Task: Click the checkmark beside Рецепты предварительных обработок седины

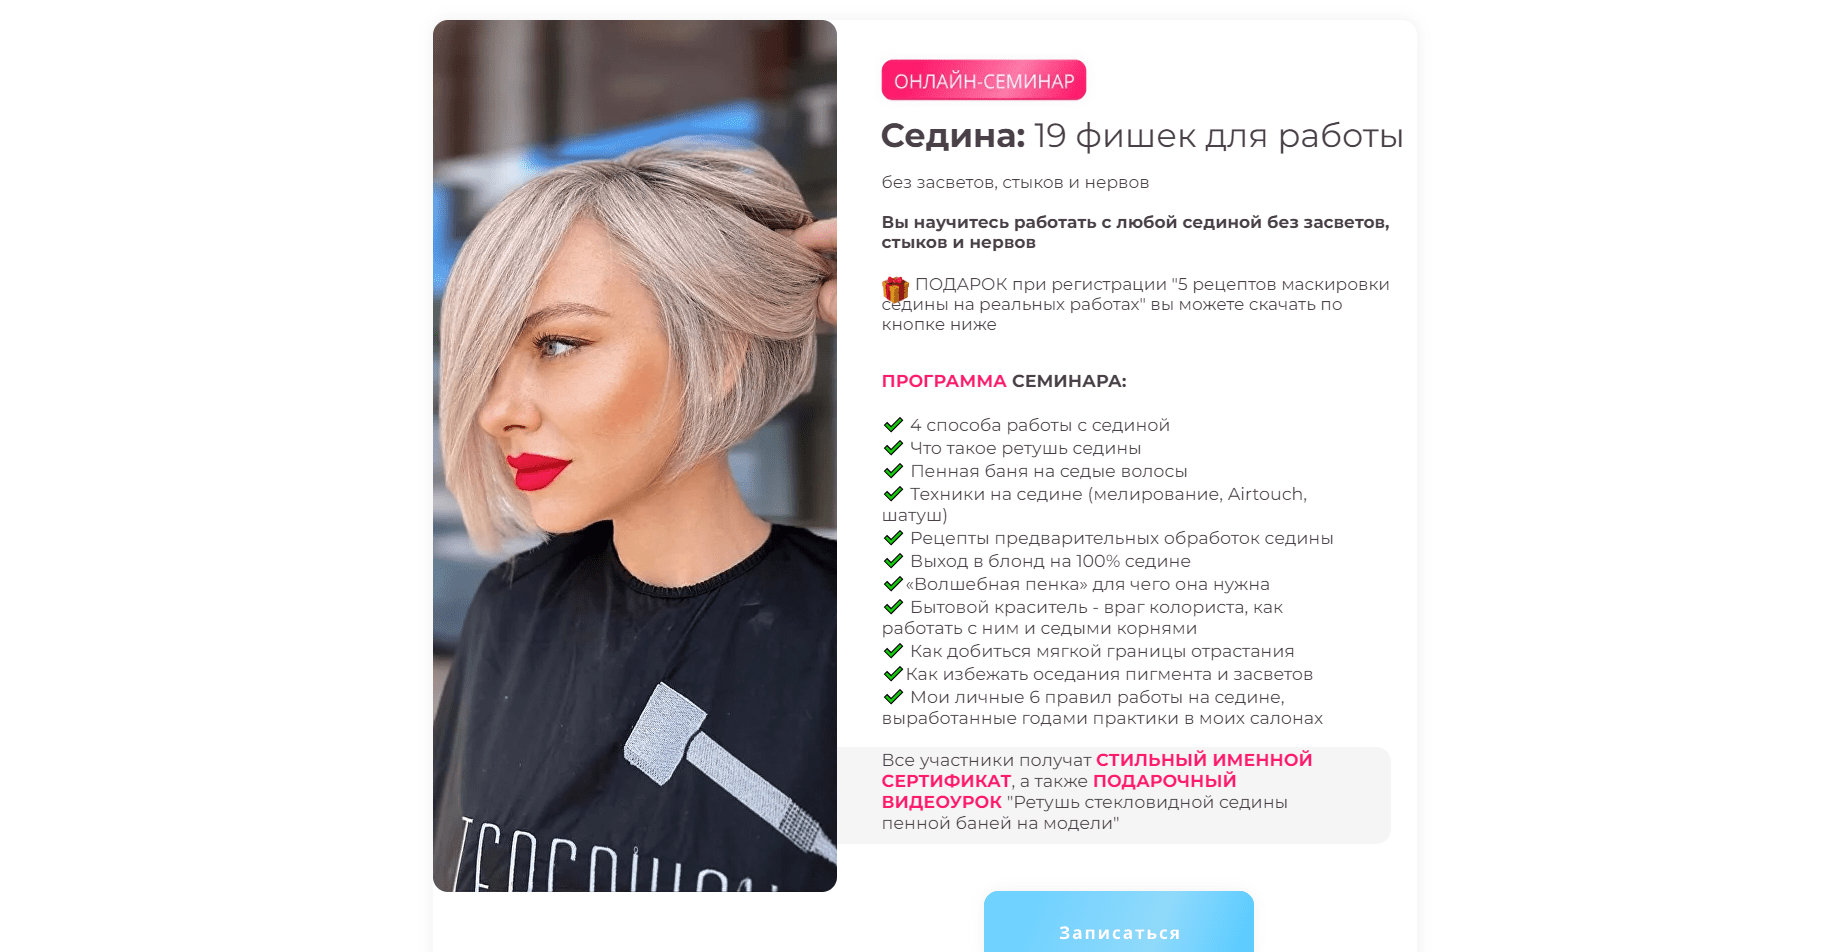Action: click(893, 538)
